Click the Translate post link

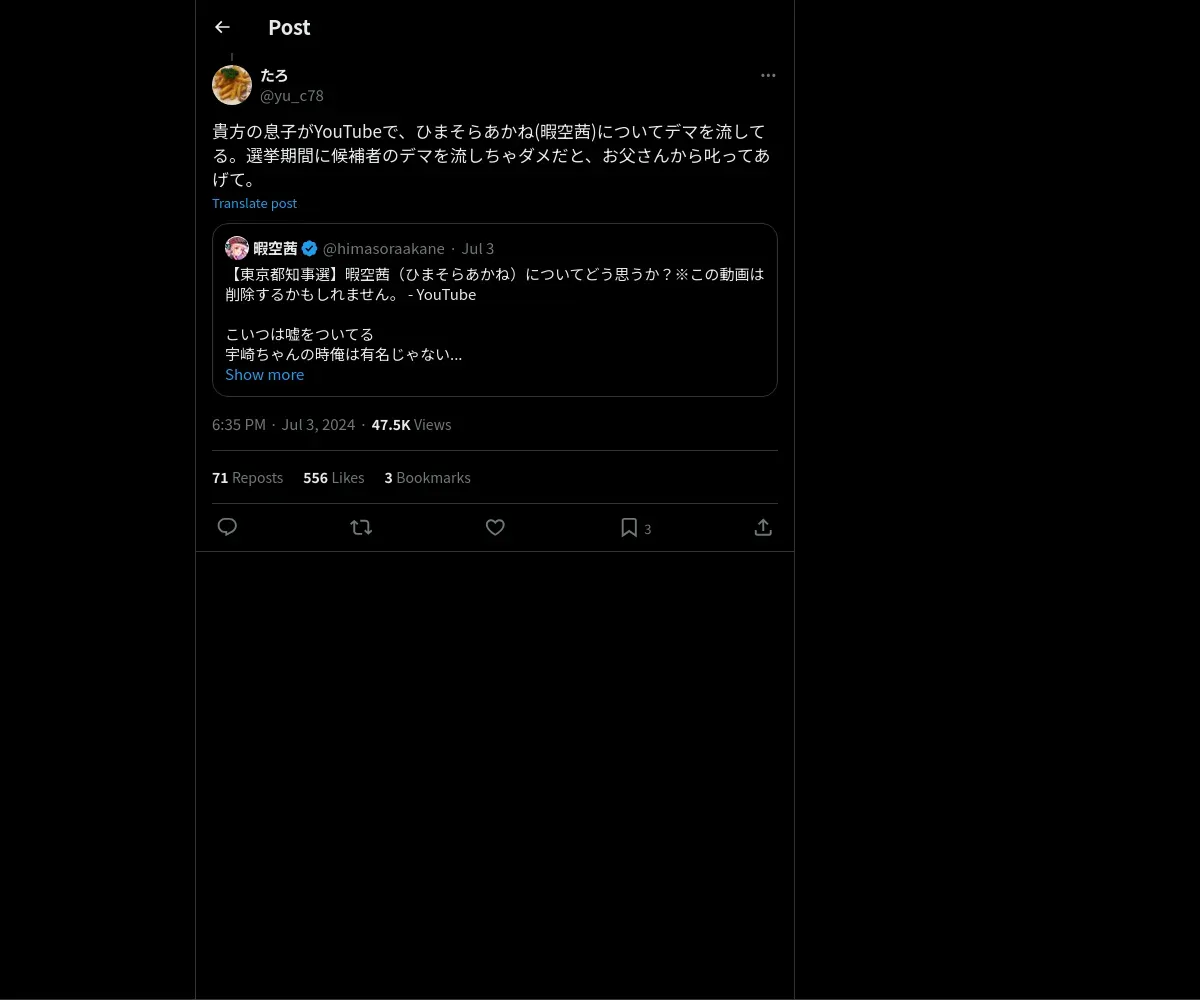(254, 203)
